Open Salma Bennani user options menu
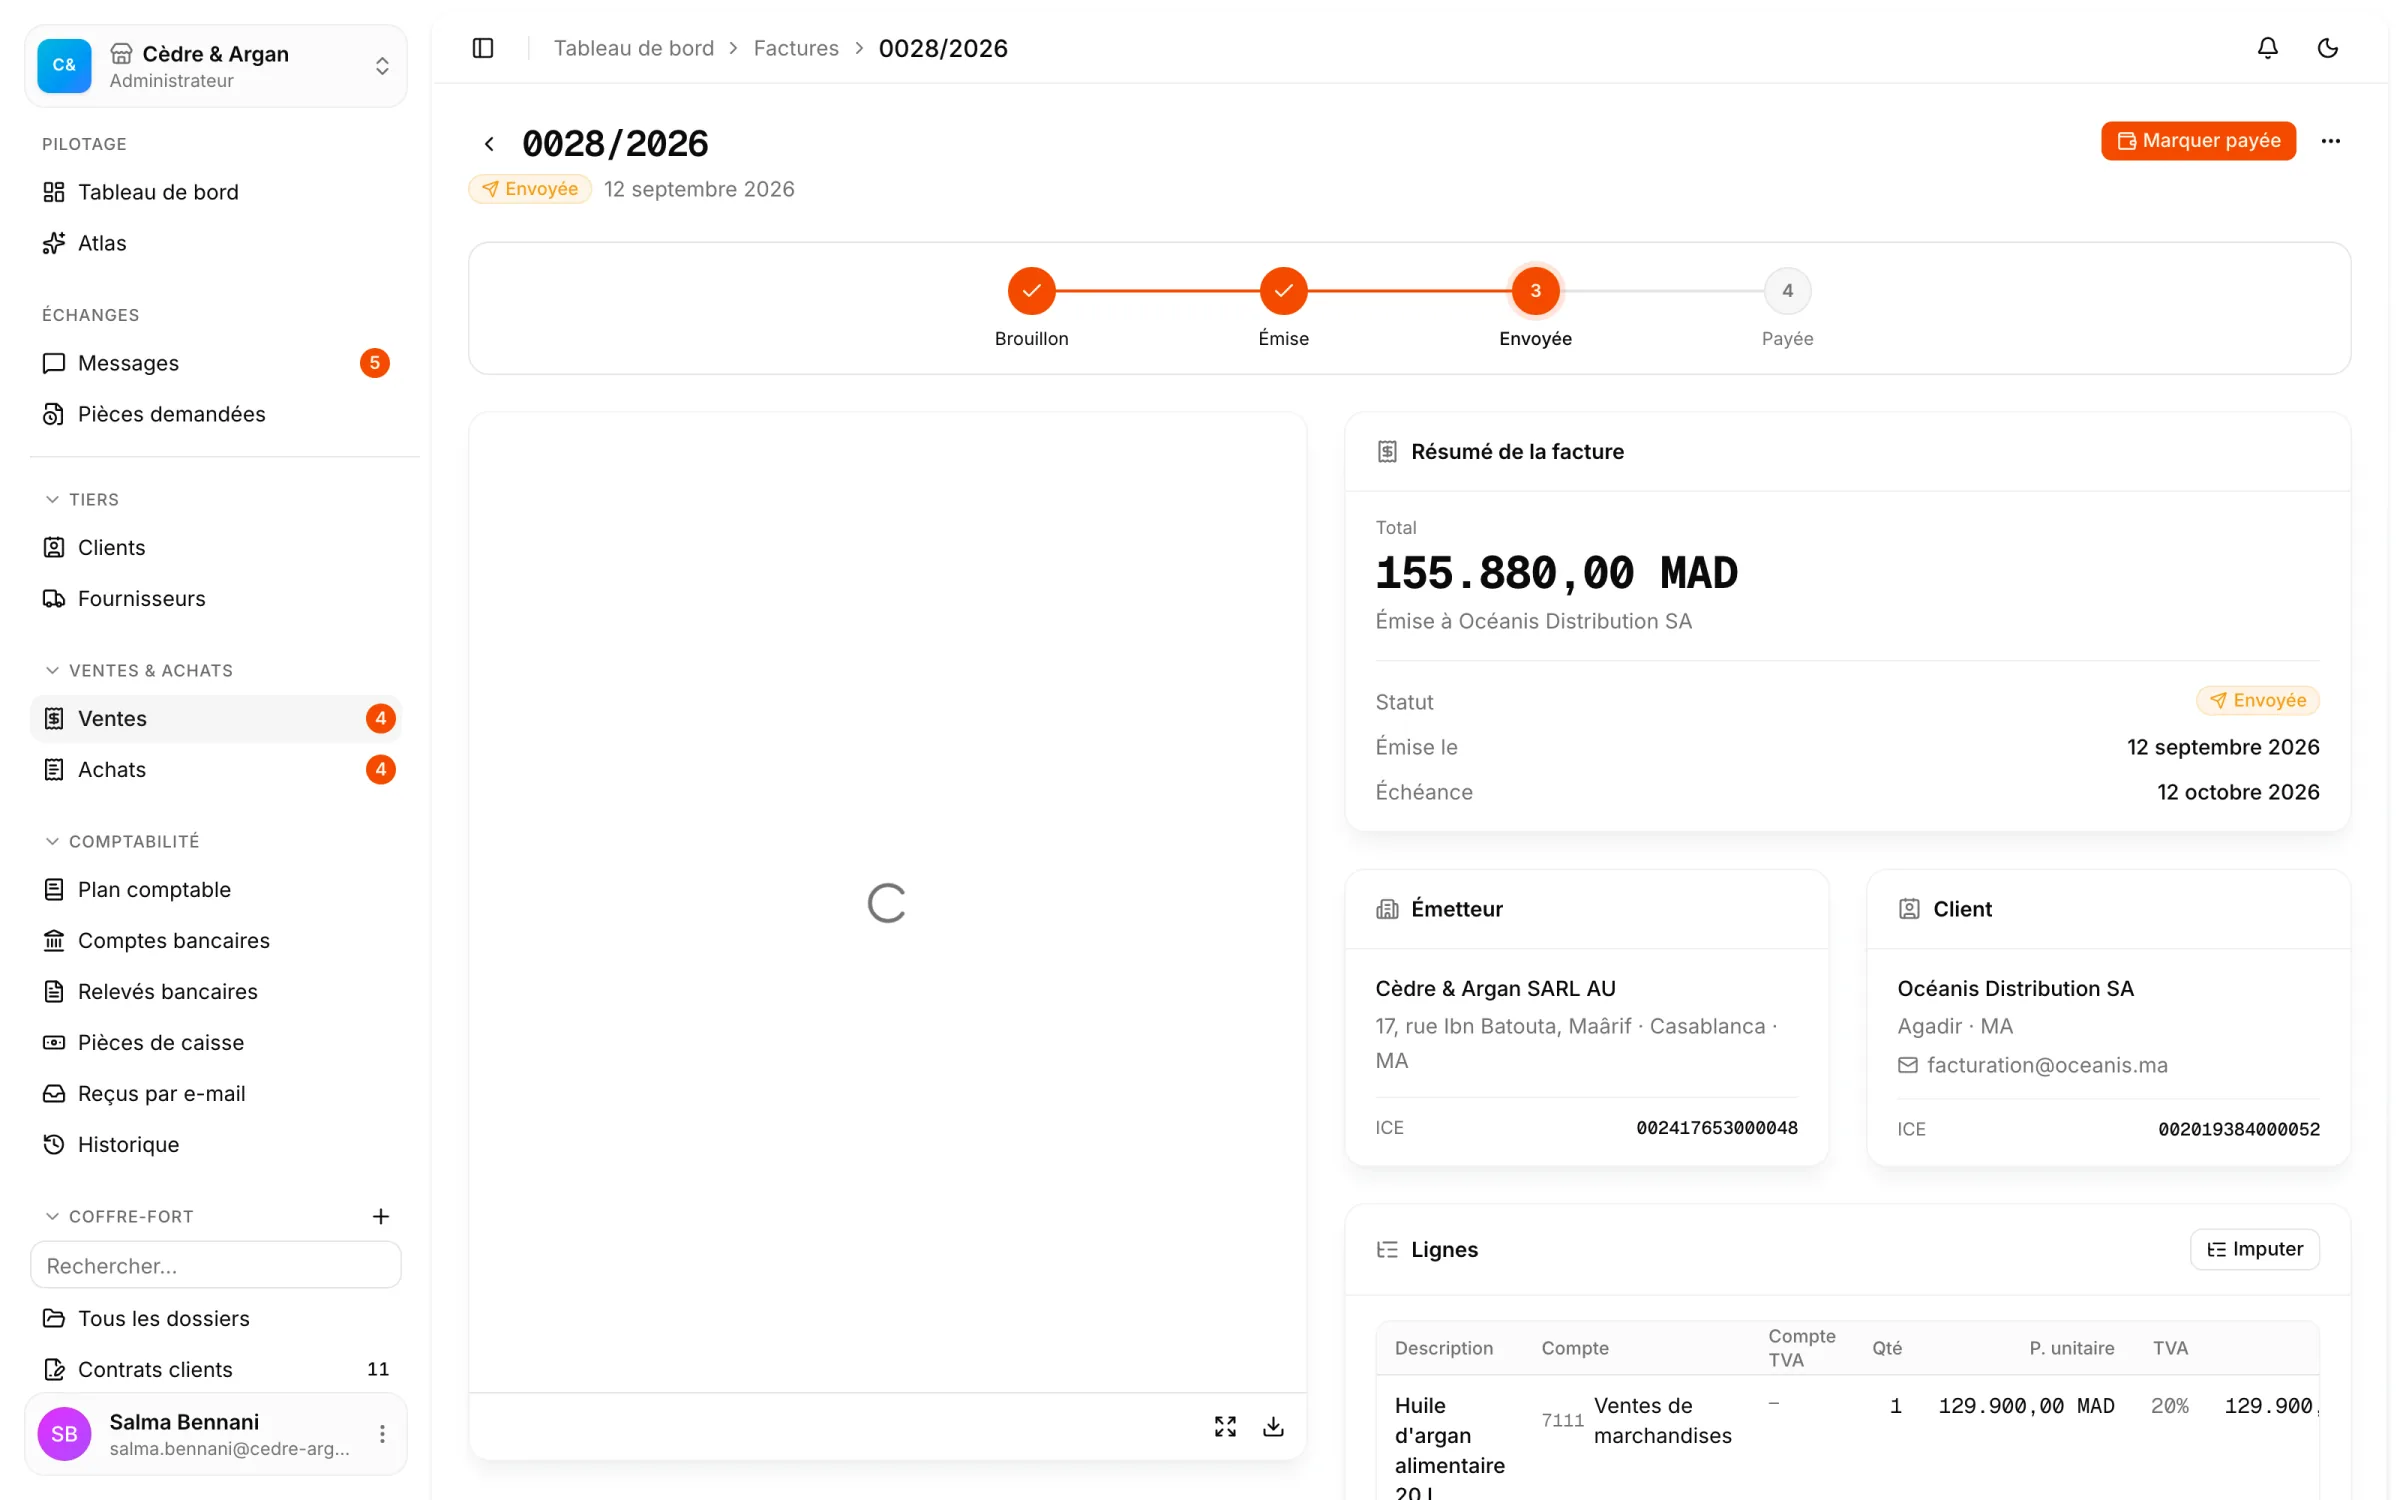2400x1500 pixels. [x=382, y=1434]
